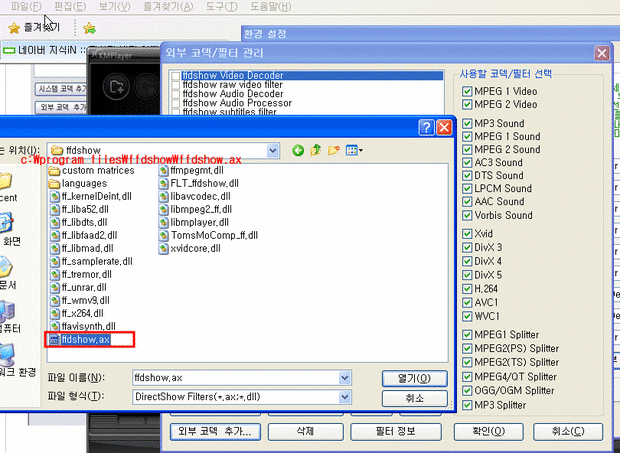Uncheck MPEG4/QT Splitter checkbox
The image size is (620, 453).
[x=467, y=377]
